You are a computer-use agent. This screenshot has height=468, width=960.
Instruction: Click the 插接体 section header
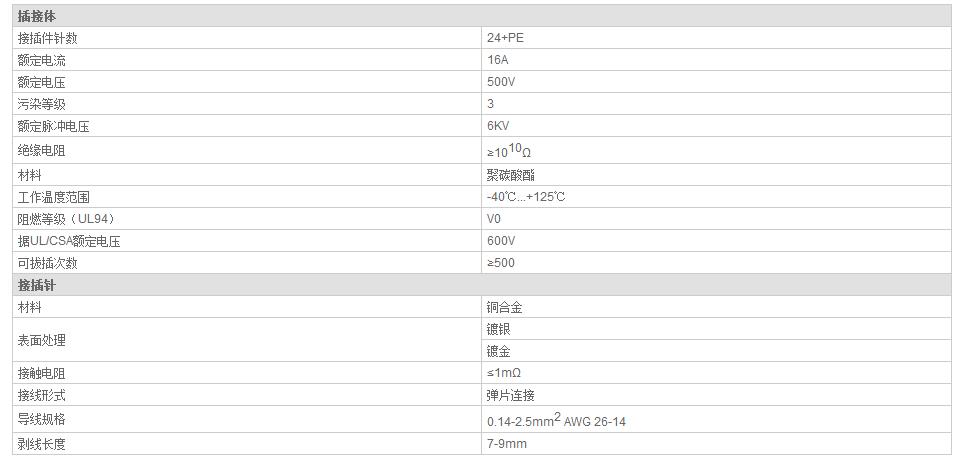pyautogui.click(x=37, y=16)
